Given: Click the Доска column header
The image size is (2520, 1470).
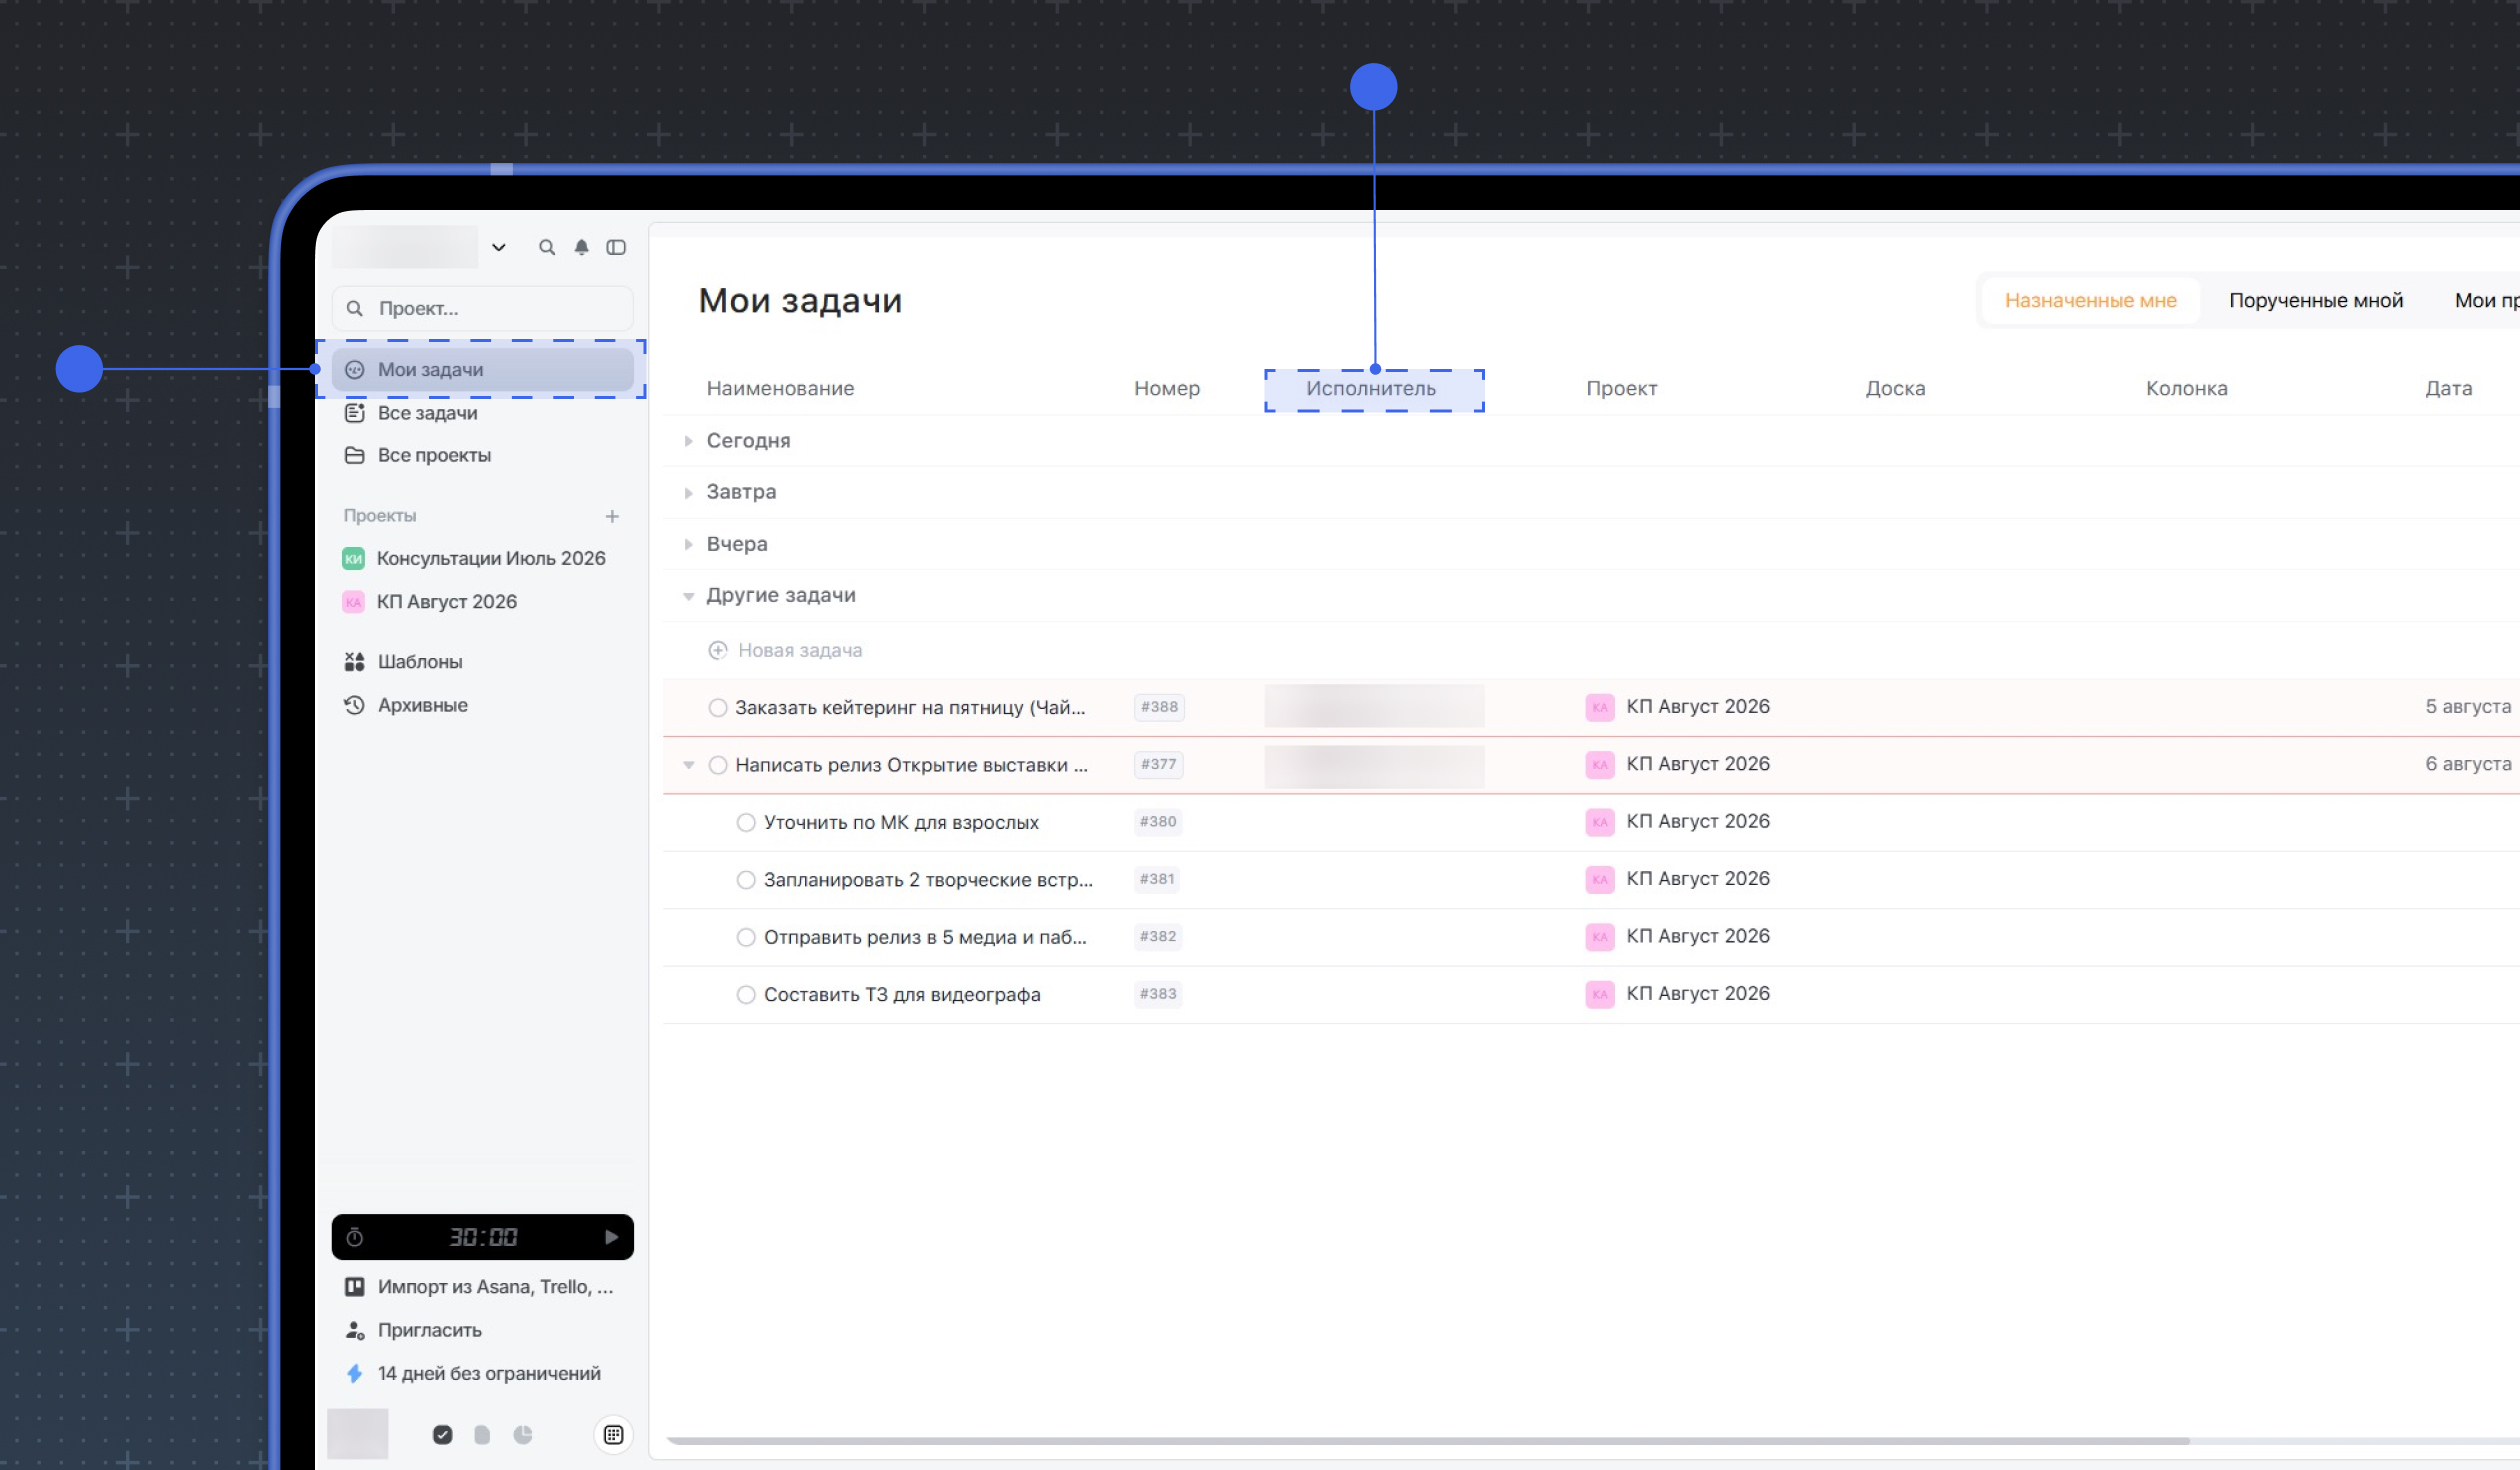Looking at the screenshot, I should (1895, 388).
